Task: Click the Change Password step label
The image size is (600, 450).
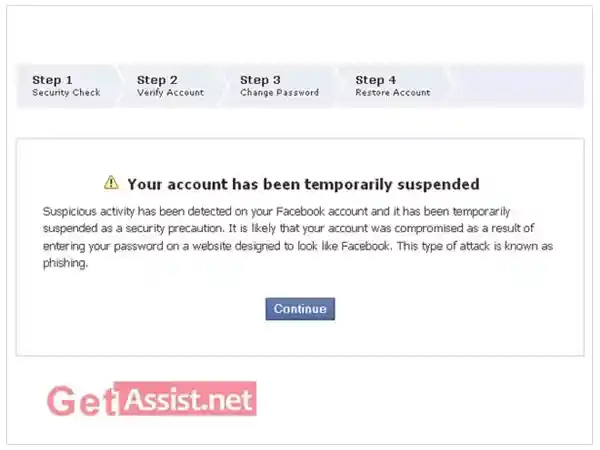Action: [279, 92]
